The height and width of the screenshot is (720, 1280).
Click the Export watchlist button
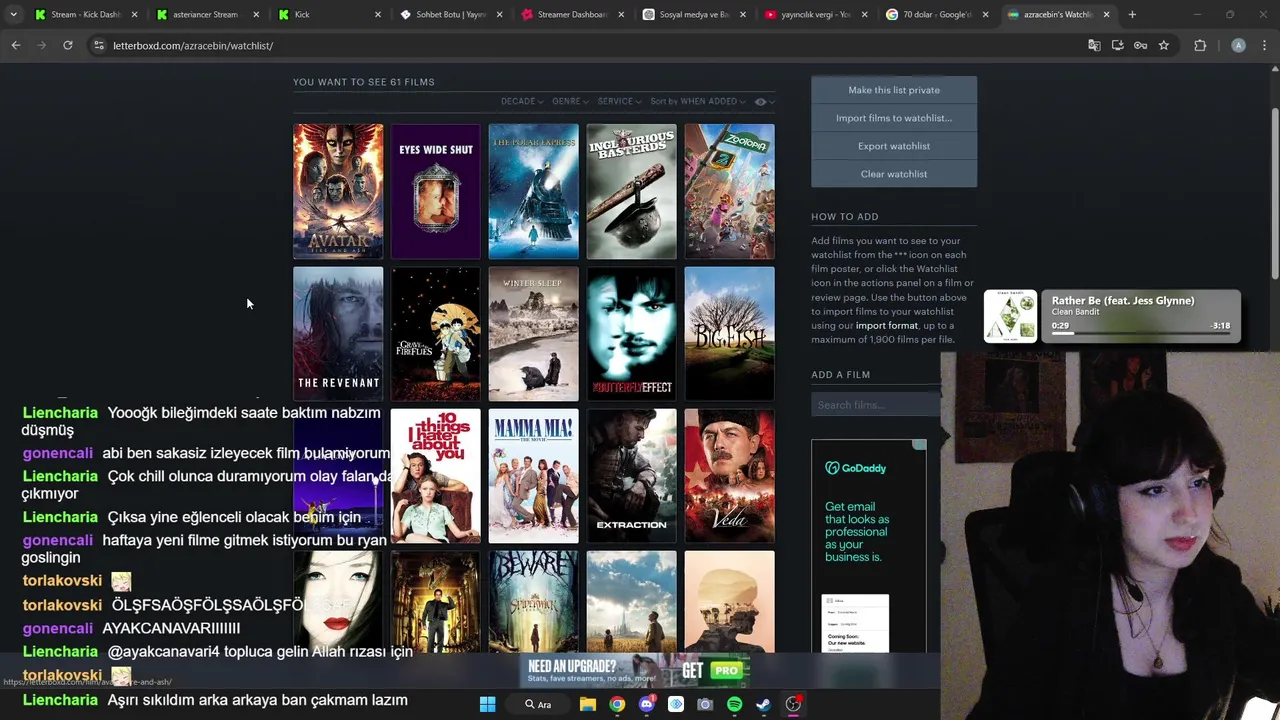tap(894, 146)
